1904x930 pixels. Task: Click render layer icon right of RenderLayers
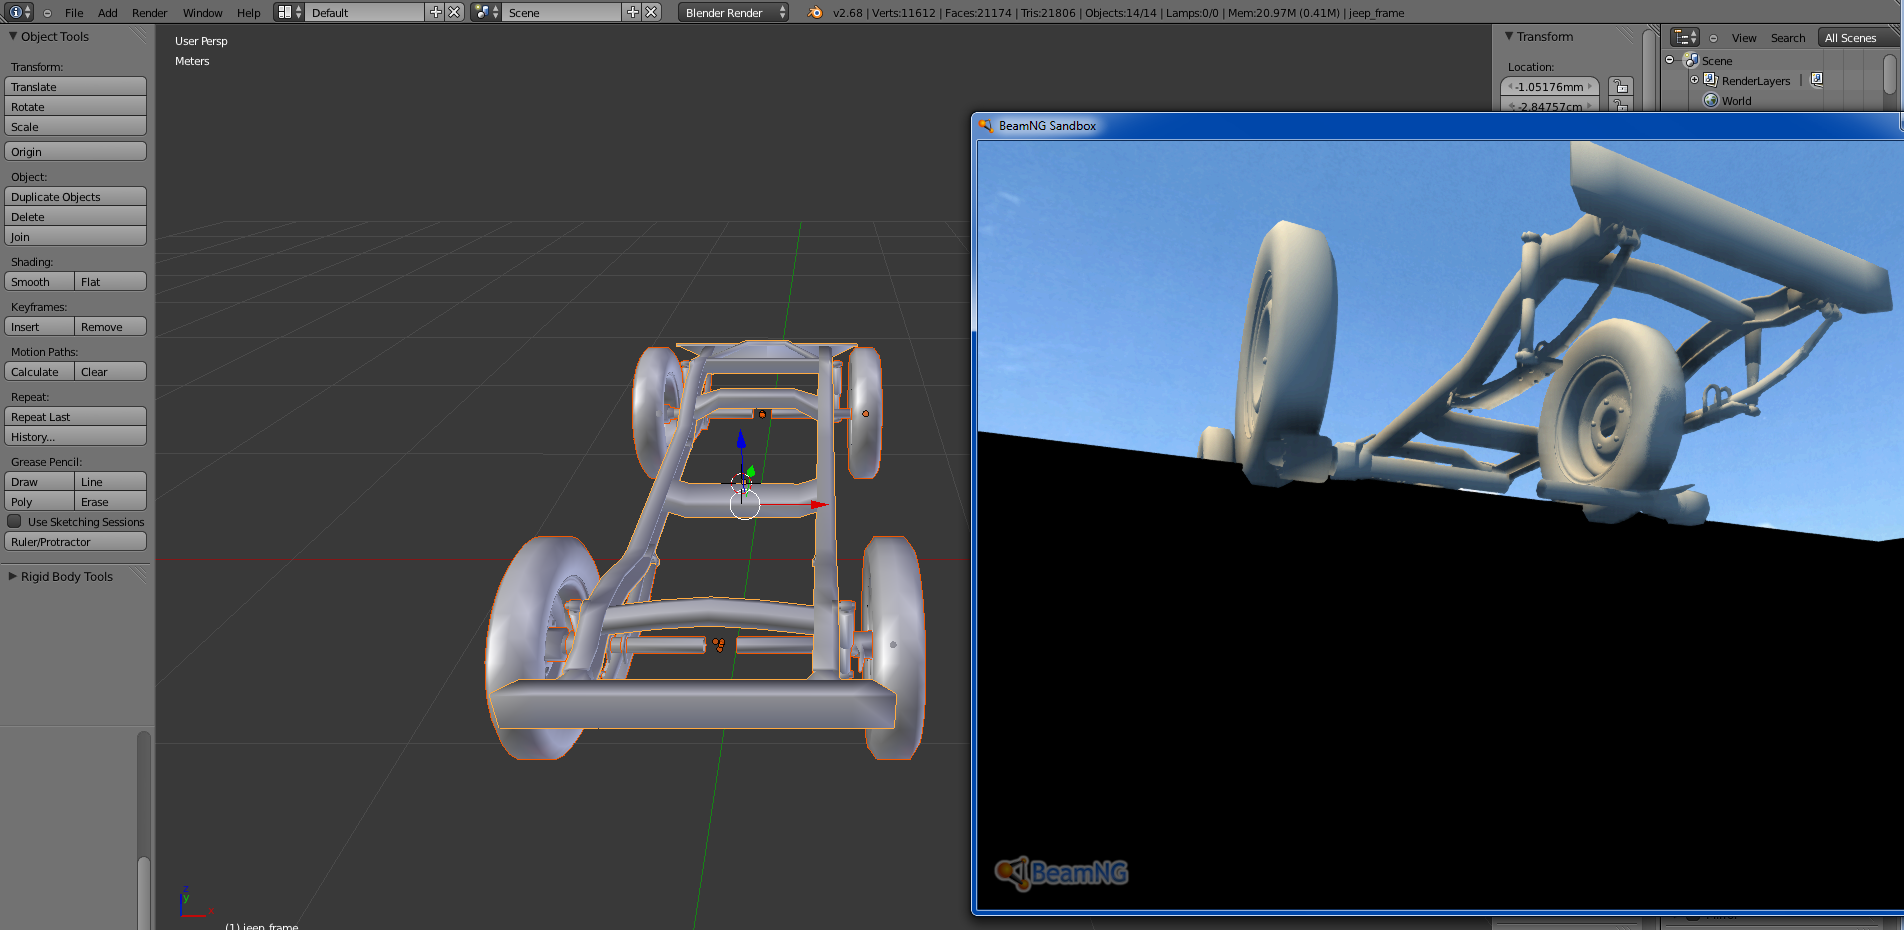pos(1817,79)
